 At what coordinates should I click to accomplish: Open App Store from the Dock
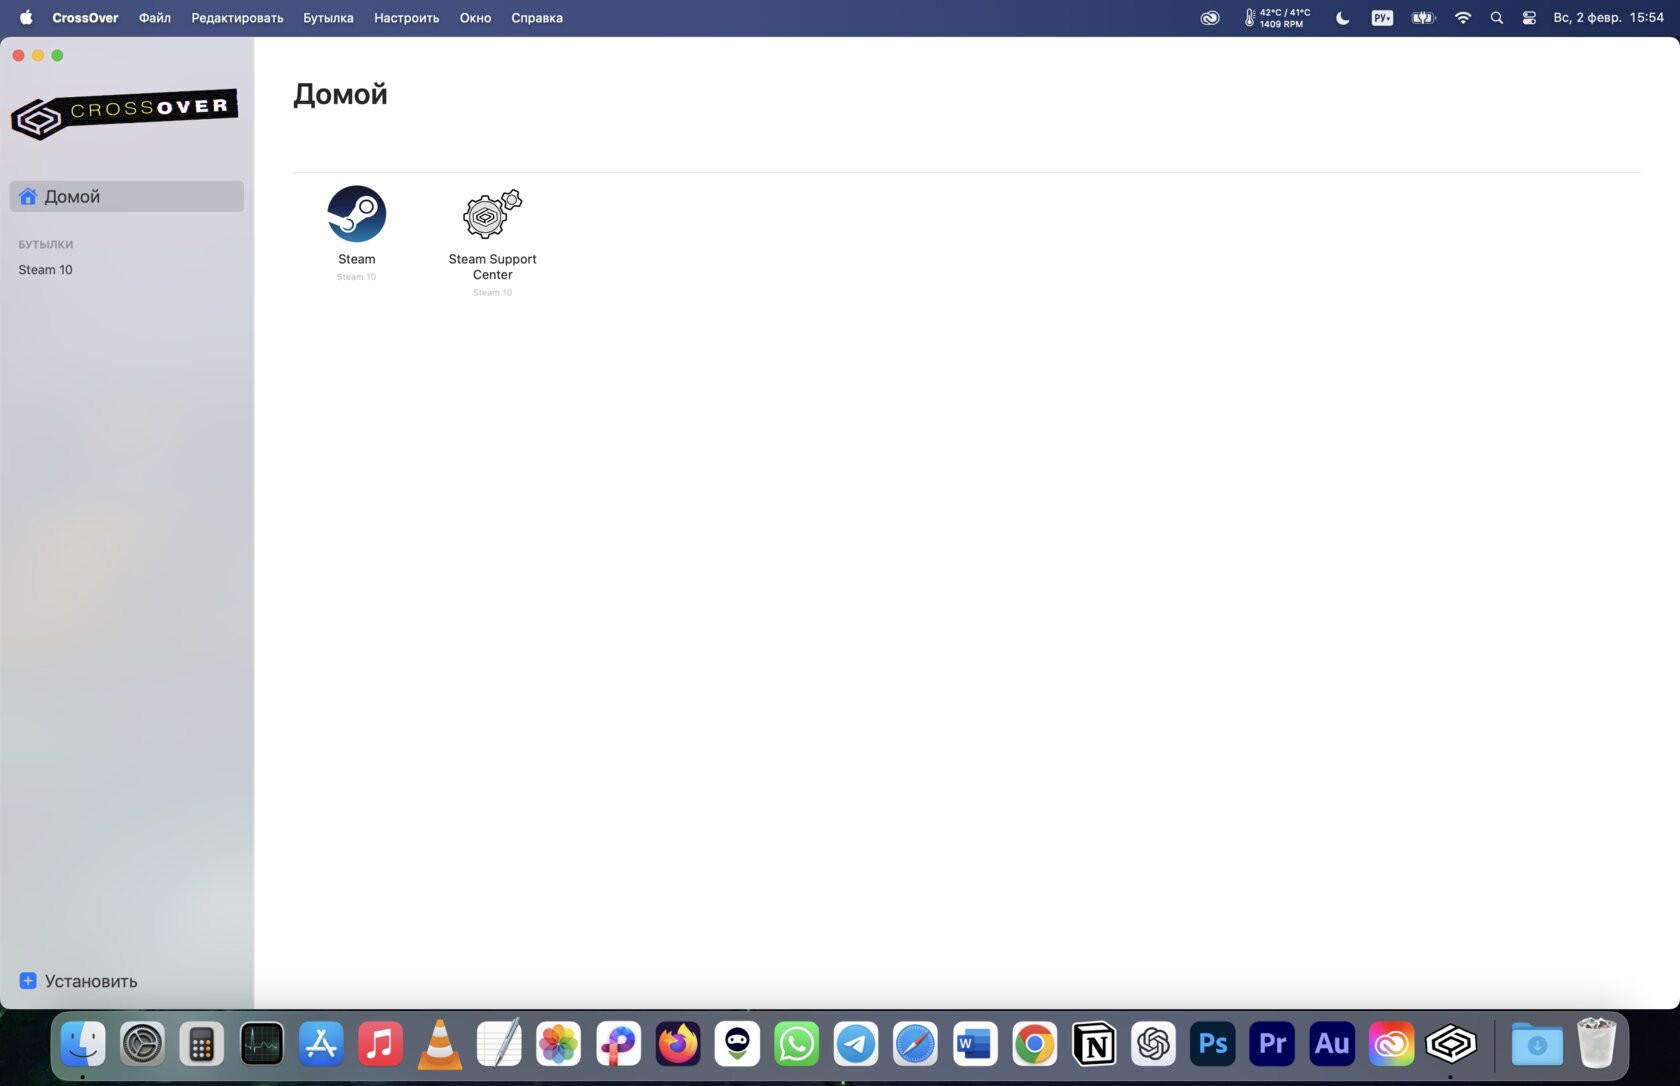coord(321,1044)
